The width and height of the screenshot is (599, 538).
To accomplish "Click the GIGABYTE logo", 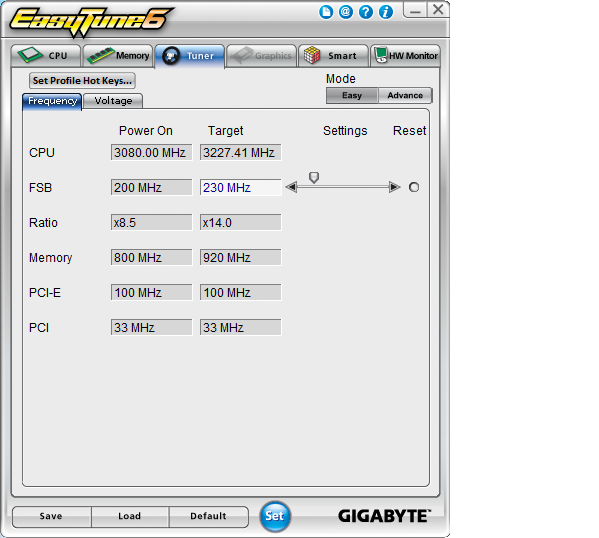I will 385,516.
